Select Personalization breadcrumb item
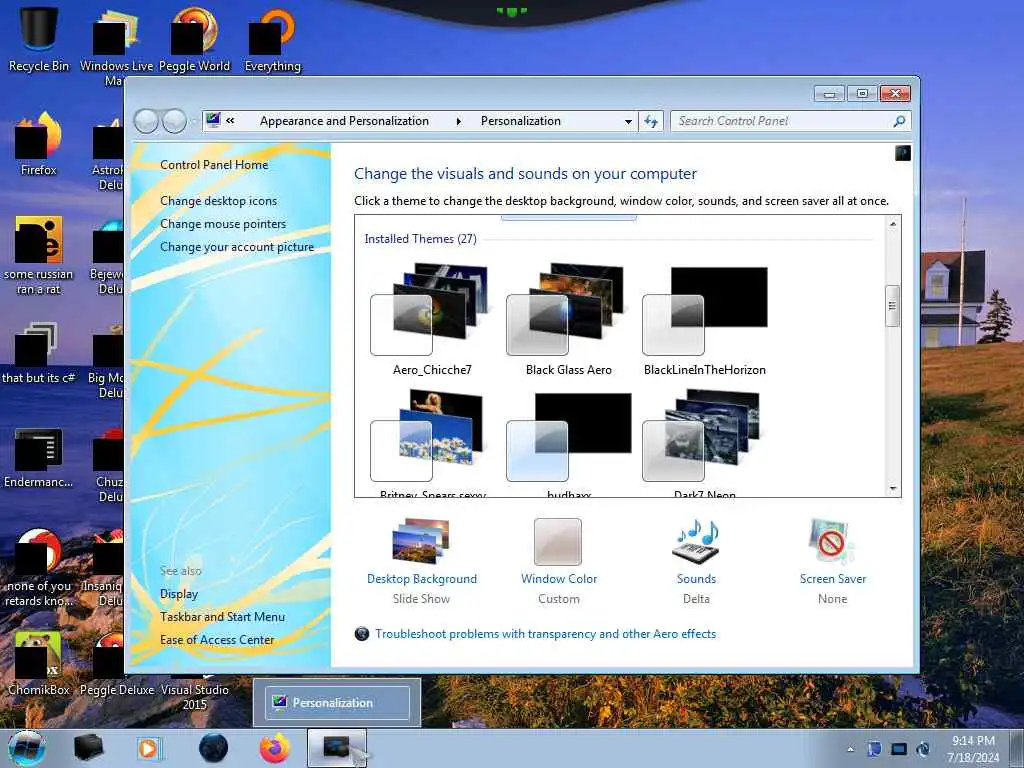The image size is (1024, 768). pos(520,121)
